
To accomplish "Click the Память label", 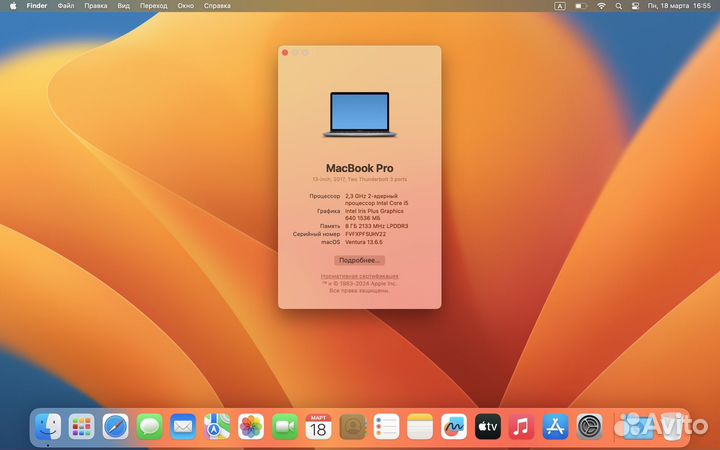I will (330, 226).
